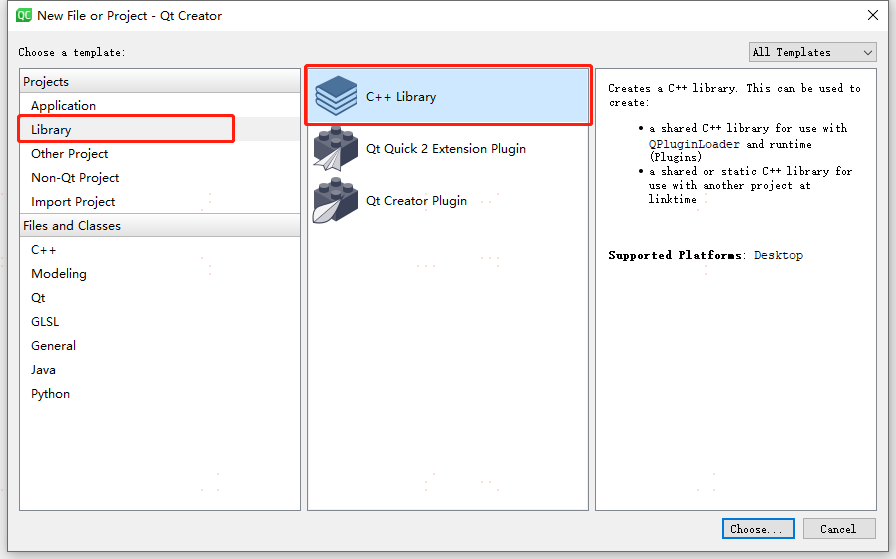Image resolution: width=896 pixels, height=559 pixels.
Task: Click the Files and Classes section header
Action: [160, 226]
